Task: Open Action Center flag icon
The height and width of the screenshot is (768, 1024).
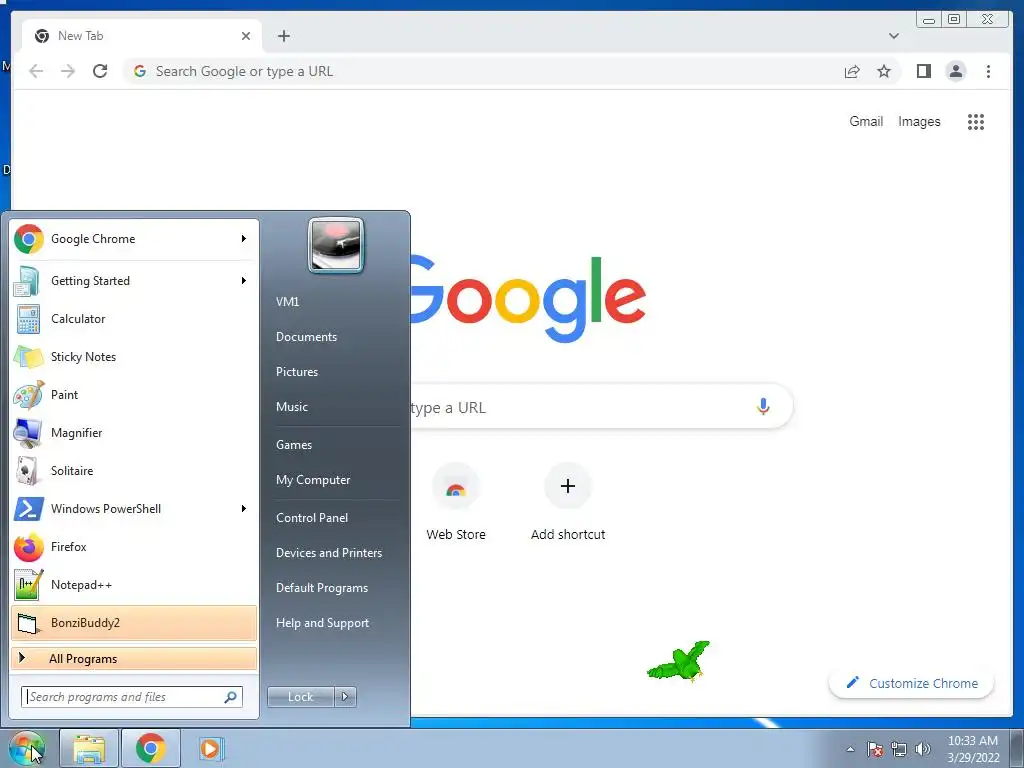Action: (875, 749)
